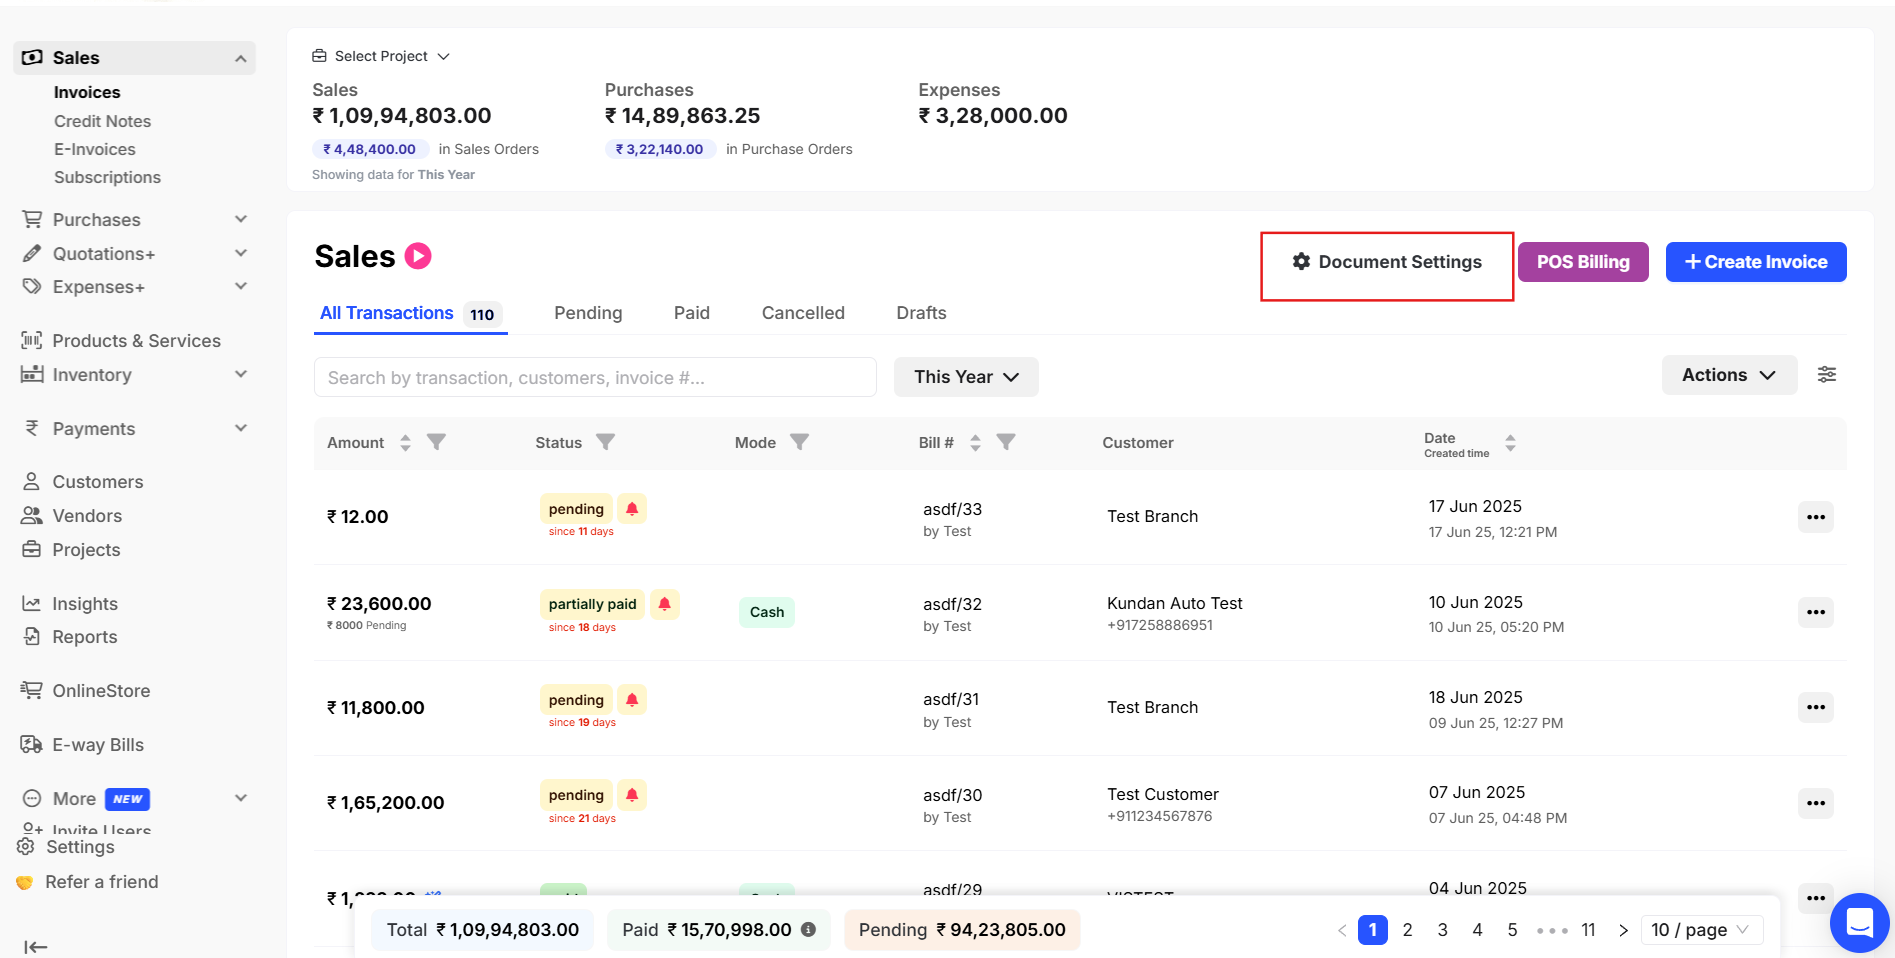The width and height of the screenshot is (1895, 958).
Task: Click the POS Billing button
Action: click(1583, 262)
